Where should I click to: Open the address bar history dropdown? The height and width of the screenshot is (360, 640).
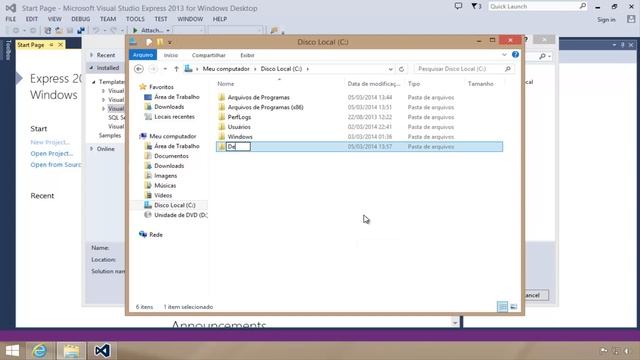coord(391,69)
